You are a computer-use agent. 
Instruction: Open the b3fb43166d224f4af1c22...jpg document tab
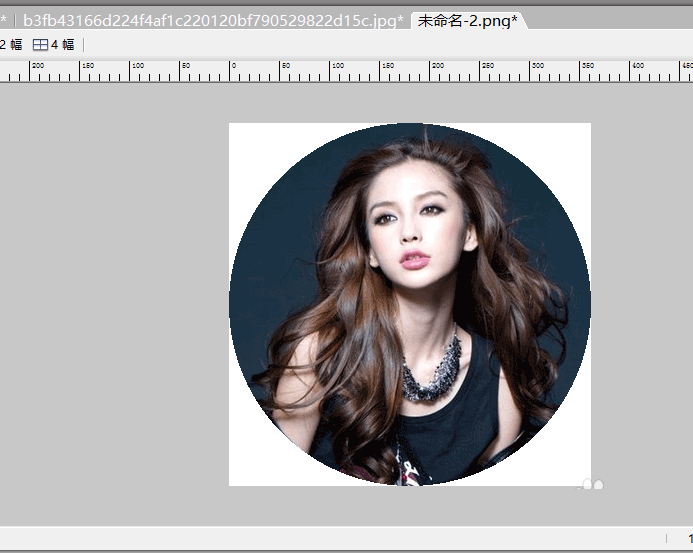pos(213,20)
